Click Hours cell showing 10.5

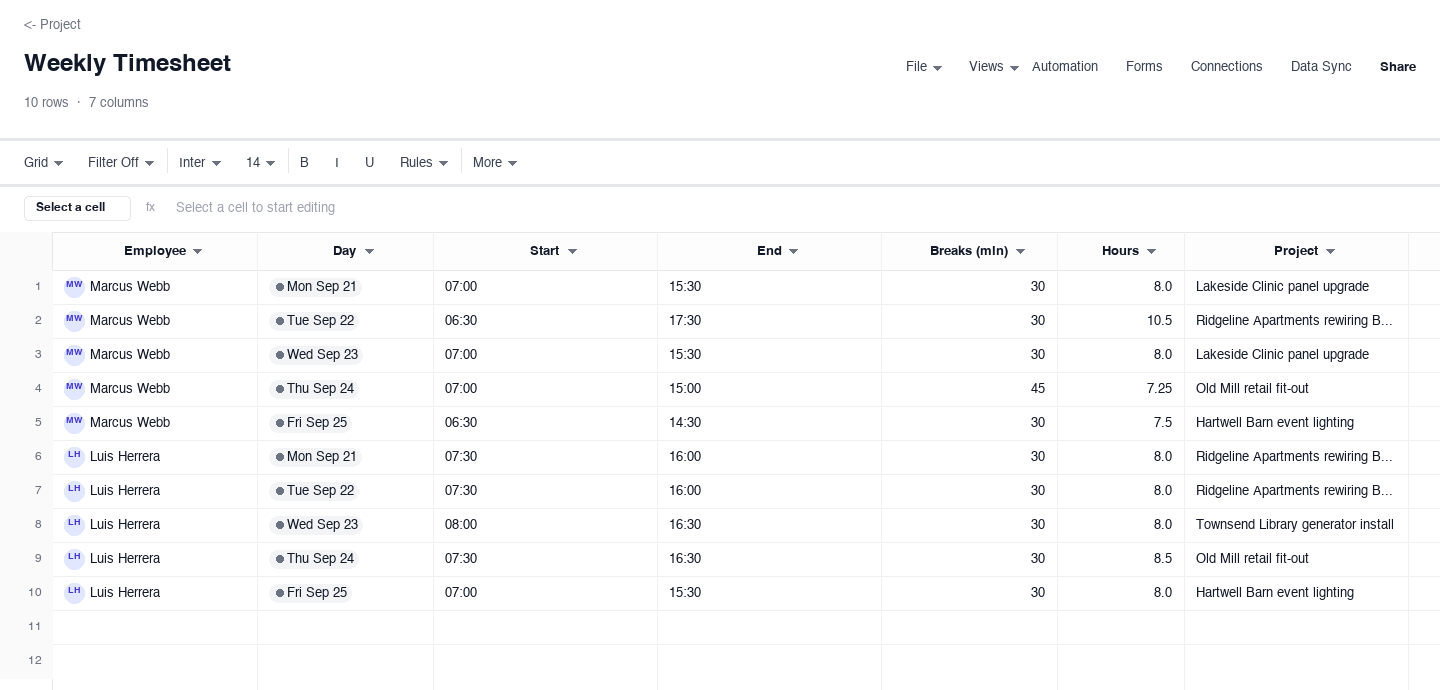(1121, 321)
